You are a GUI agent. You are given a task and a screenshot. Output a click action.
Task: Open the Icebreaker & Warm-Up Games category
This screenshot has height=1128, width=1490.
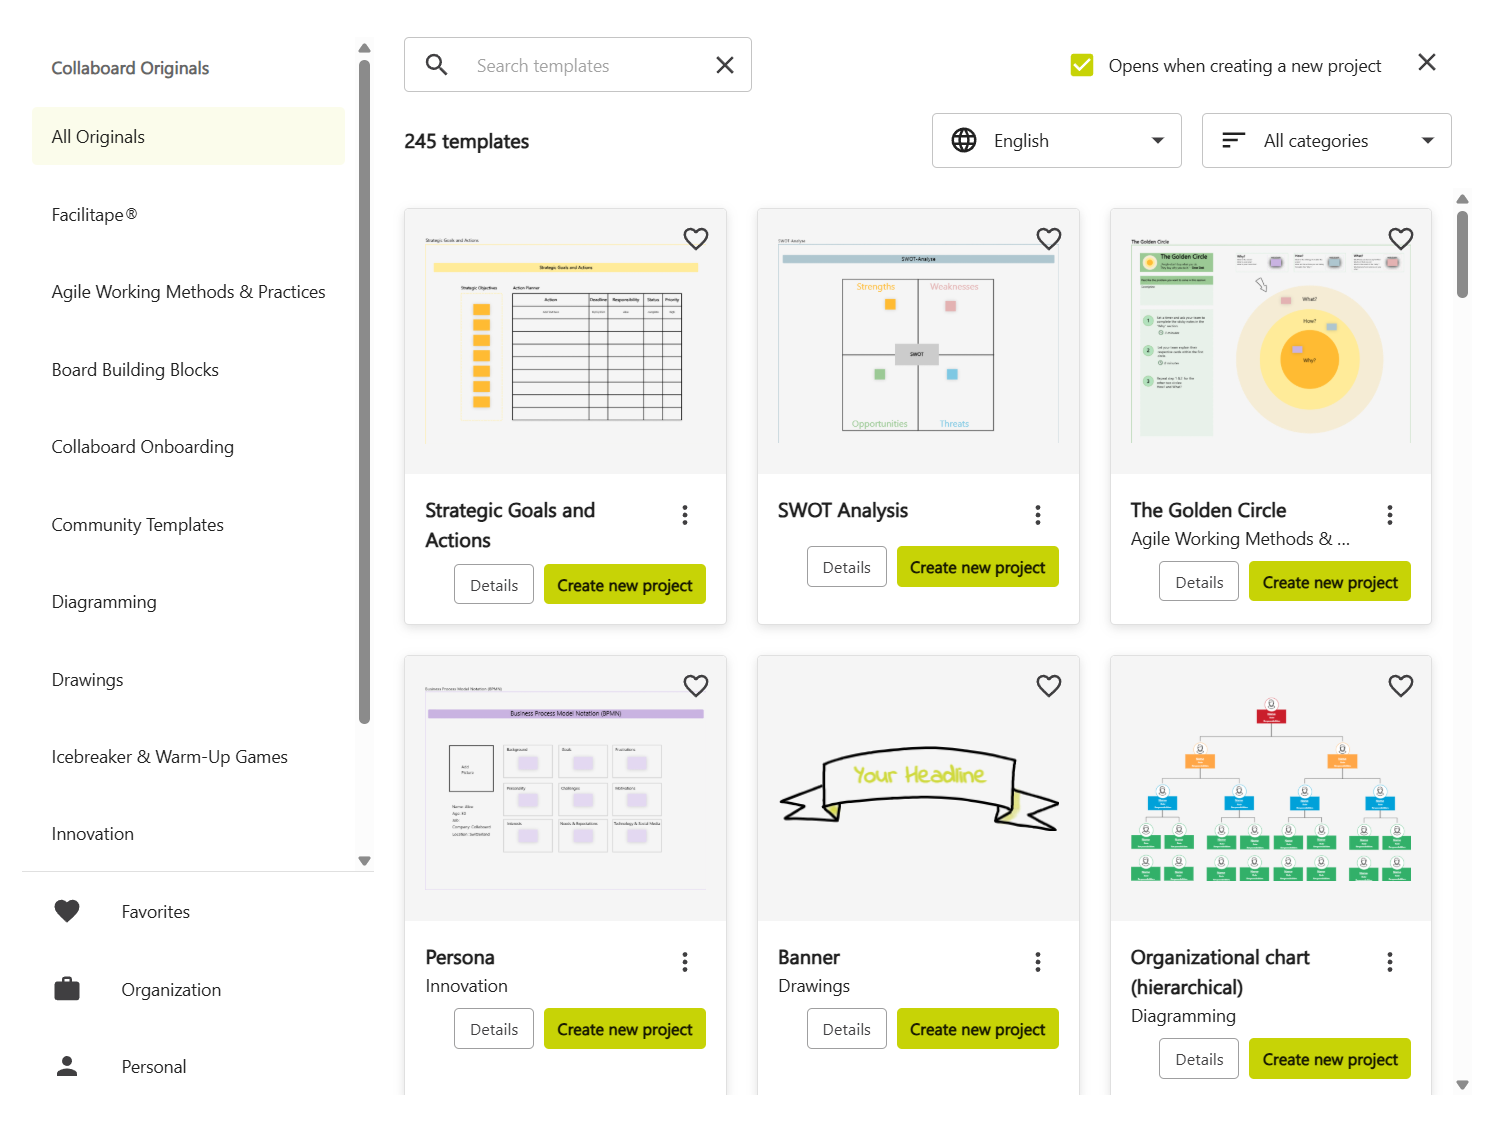click(x=169, y=757)
